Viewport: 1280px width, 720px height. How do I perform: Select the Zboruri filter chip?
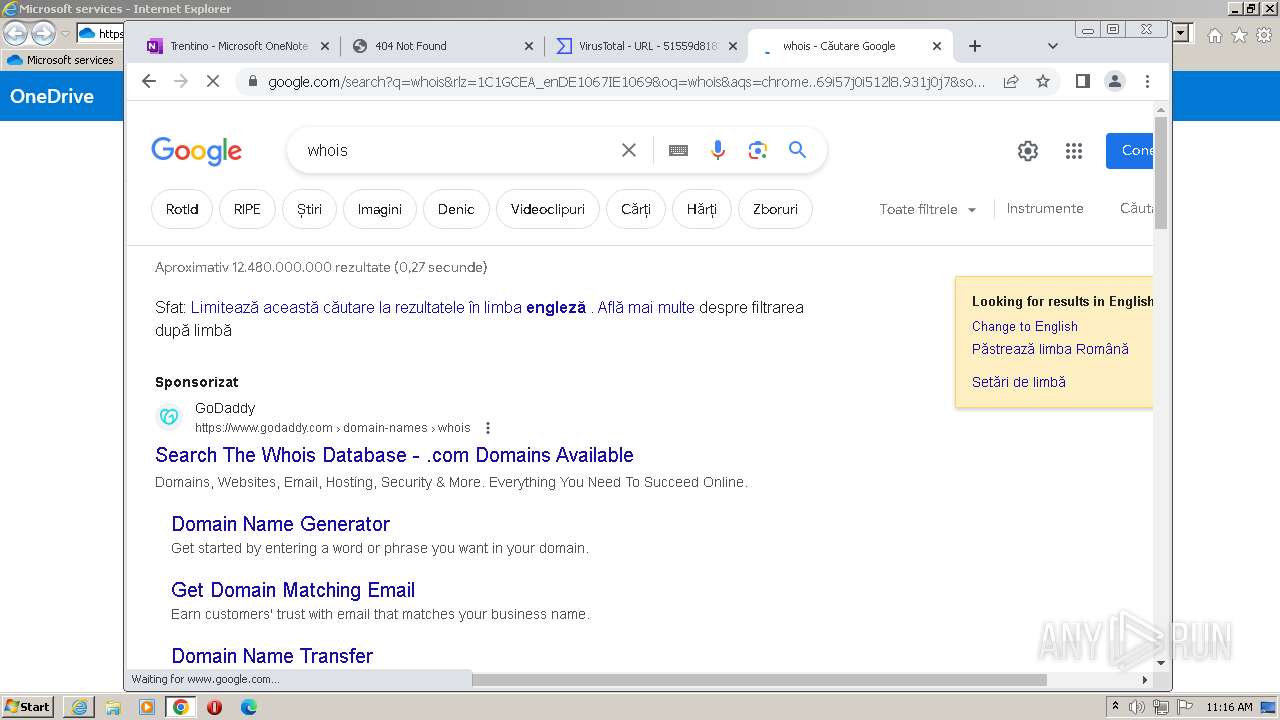click(775, 209)
